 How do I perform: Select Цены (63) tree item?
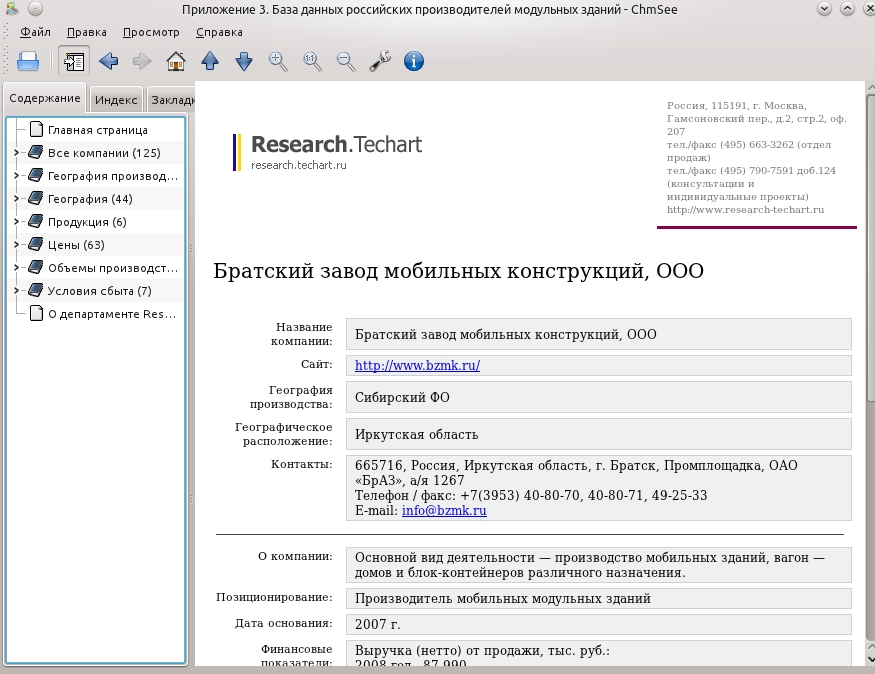(76, 245)
